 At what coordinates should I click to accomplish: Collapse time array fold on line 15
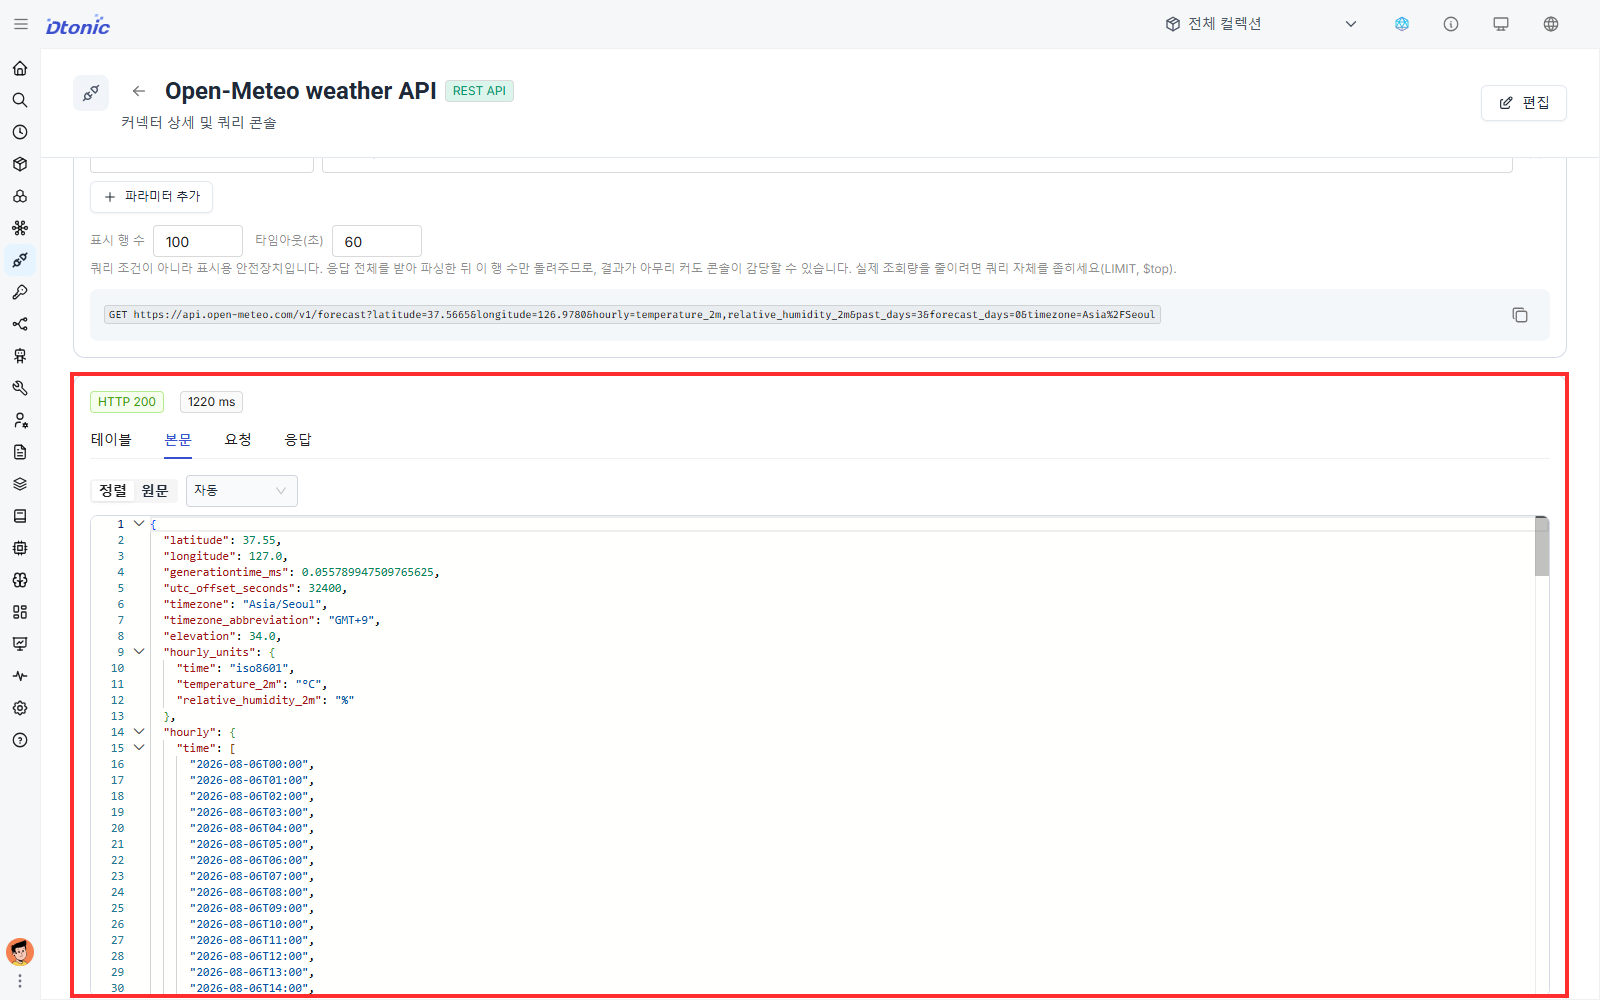click(x=139, y=747)
